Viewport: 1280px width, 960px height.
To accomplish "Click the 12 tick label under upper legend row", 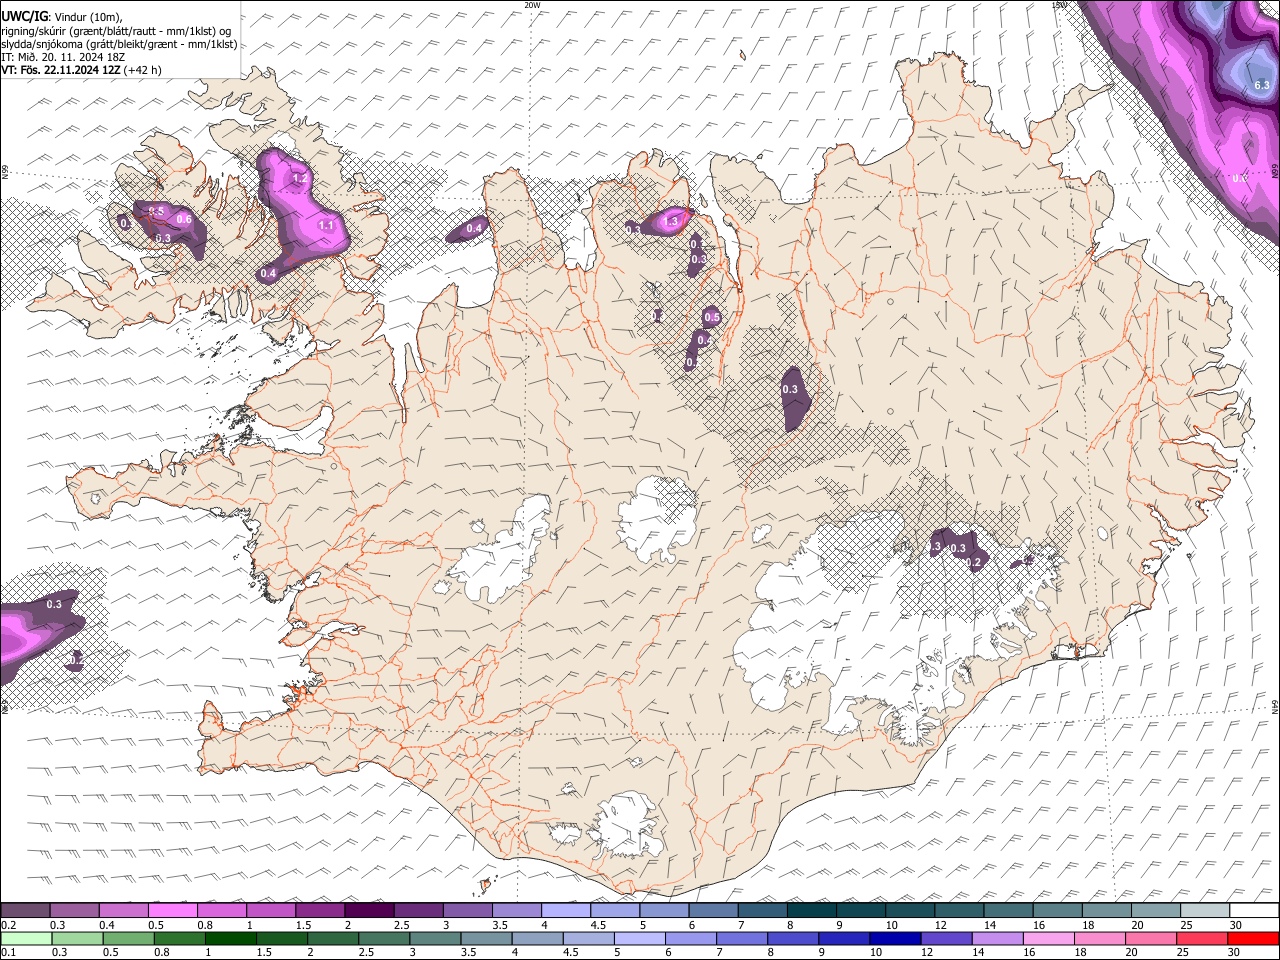I will point(940,925).
